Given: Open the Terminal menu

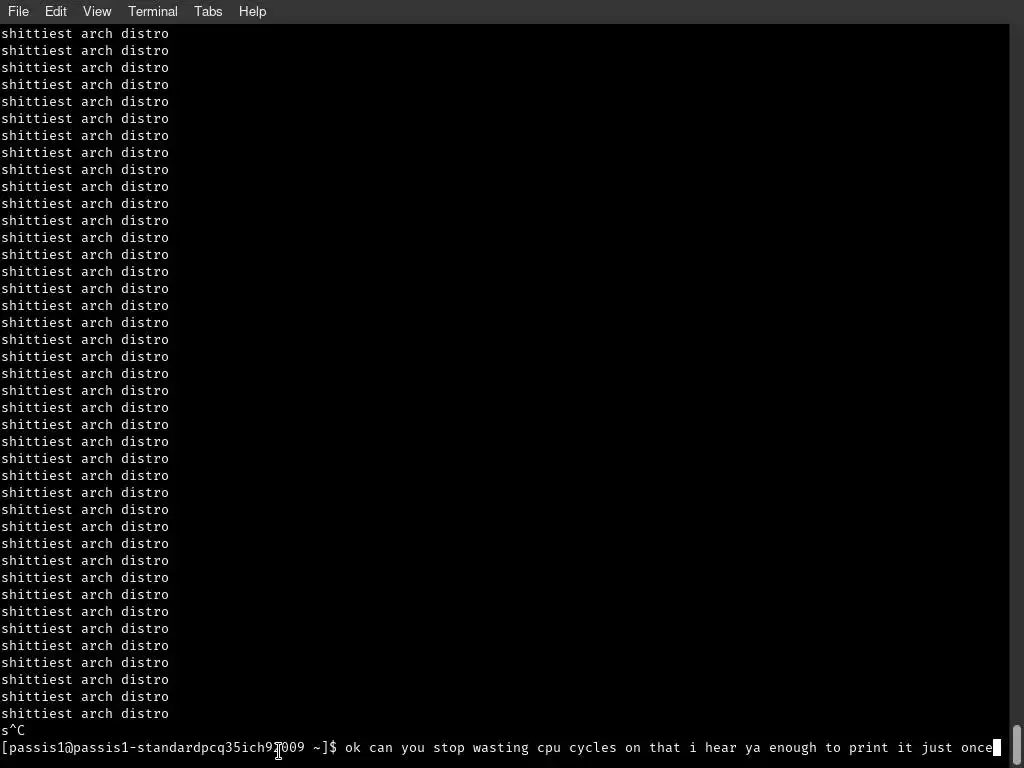Looking at the screenshot, I should (153, 11).
